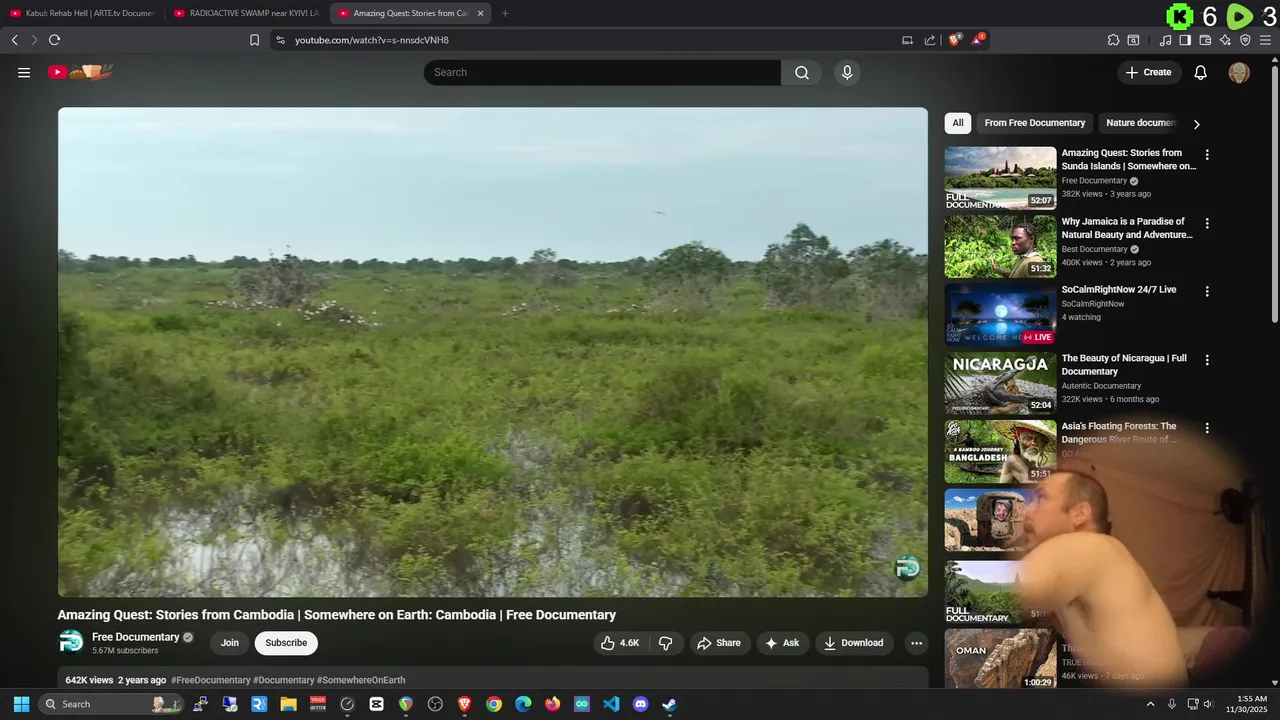Click the video player area
Image resolution: width=1280 pixels, height=720 pixels.
pos(493,352)
